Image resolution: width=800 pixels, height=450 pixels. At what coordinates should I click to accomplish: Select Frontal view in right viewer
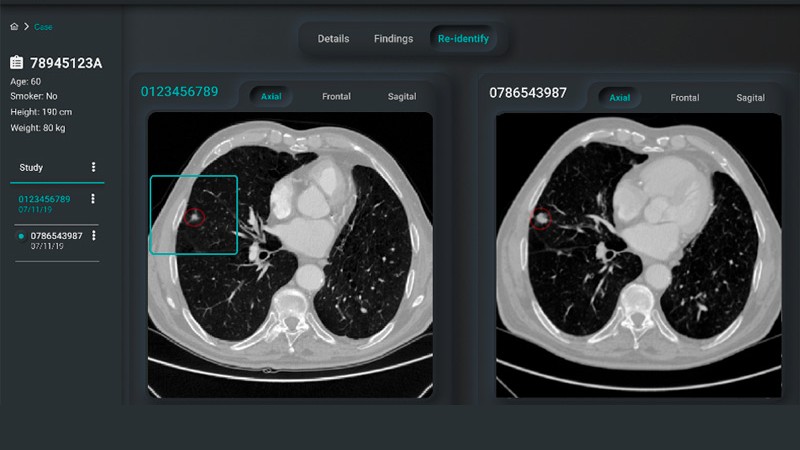point(685,98)
